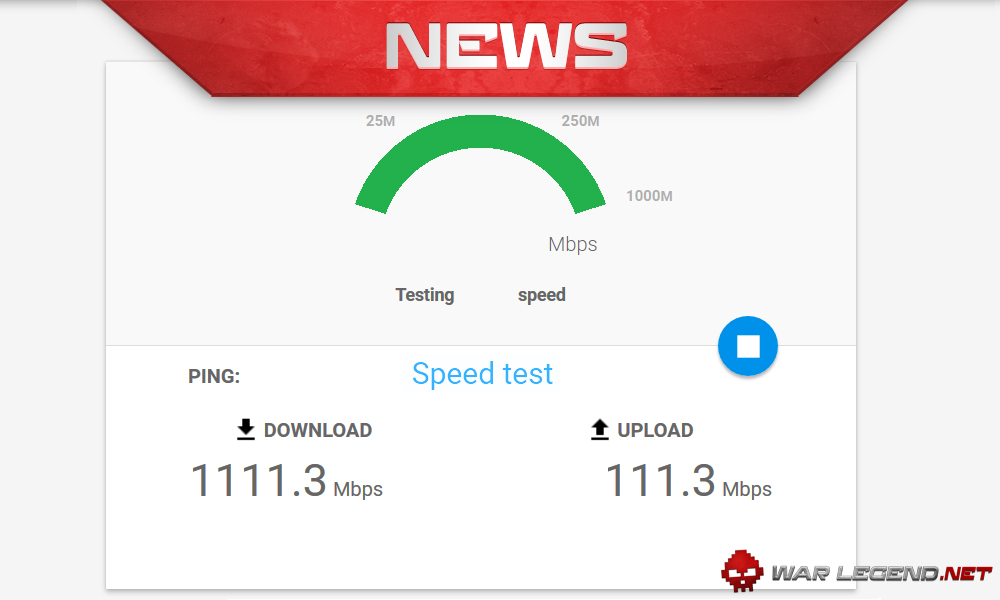1000x600 pixels.
Task: Click the speed status word
Action: coord(541,295)
